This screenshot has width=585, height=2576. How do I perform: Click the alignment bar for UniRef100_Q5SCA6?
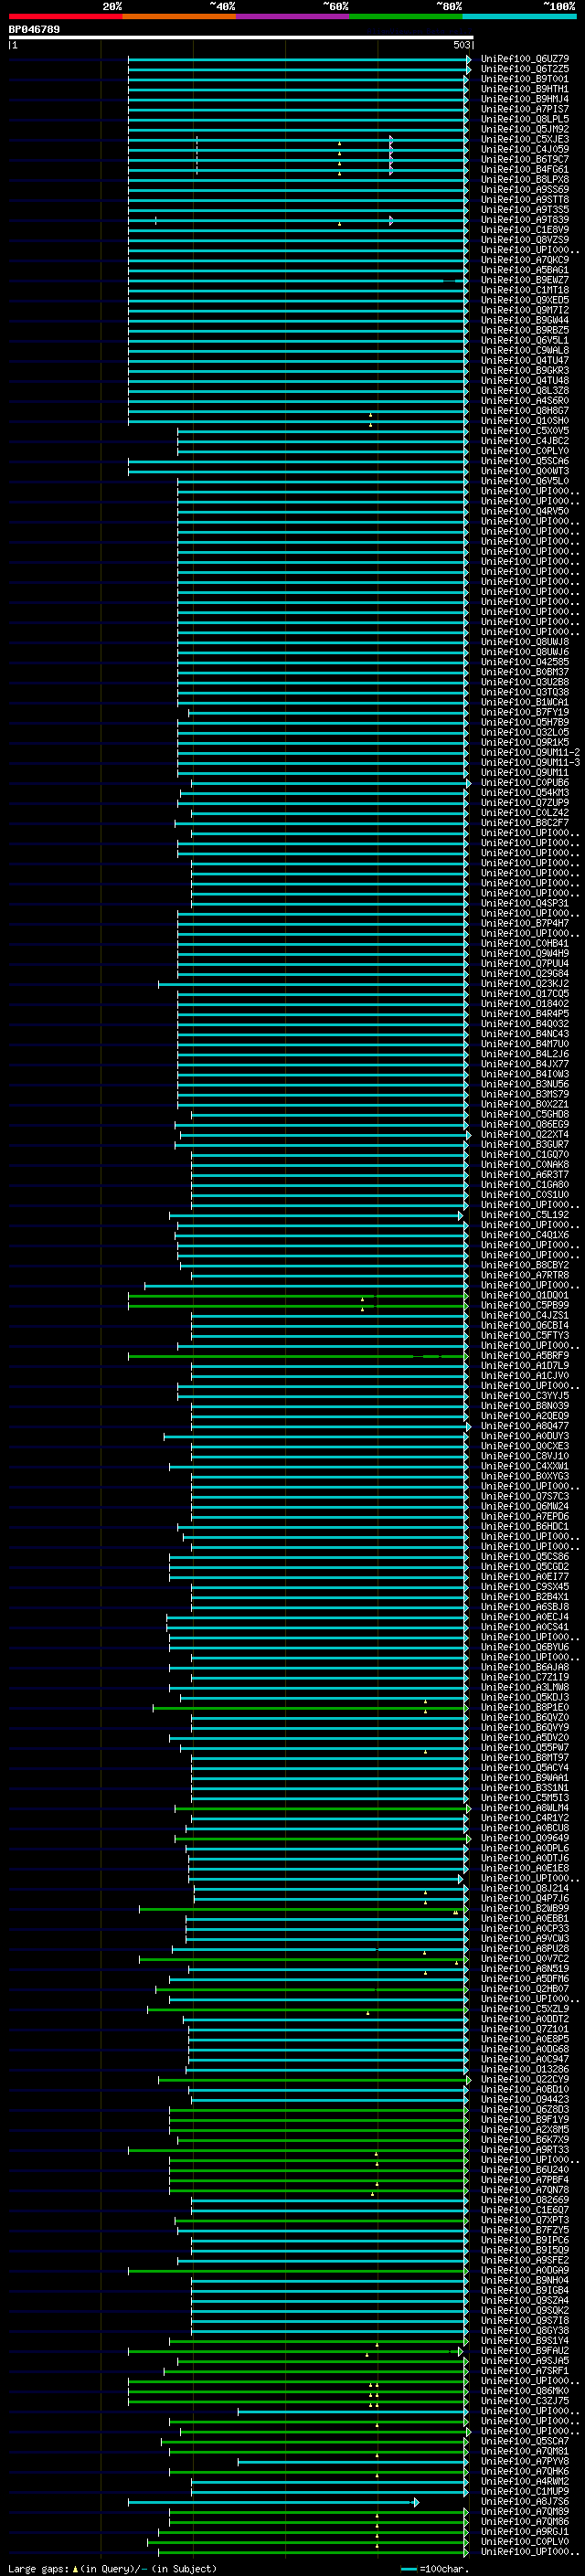[298, 461]
